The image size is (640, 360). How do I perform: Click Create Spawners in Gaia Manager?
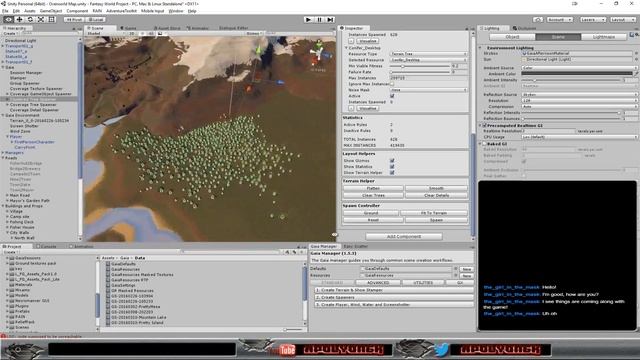394,297
